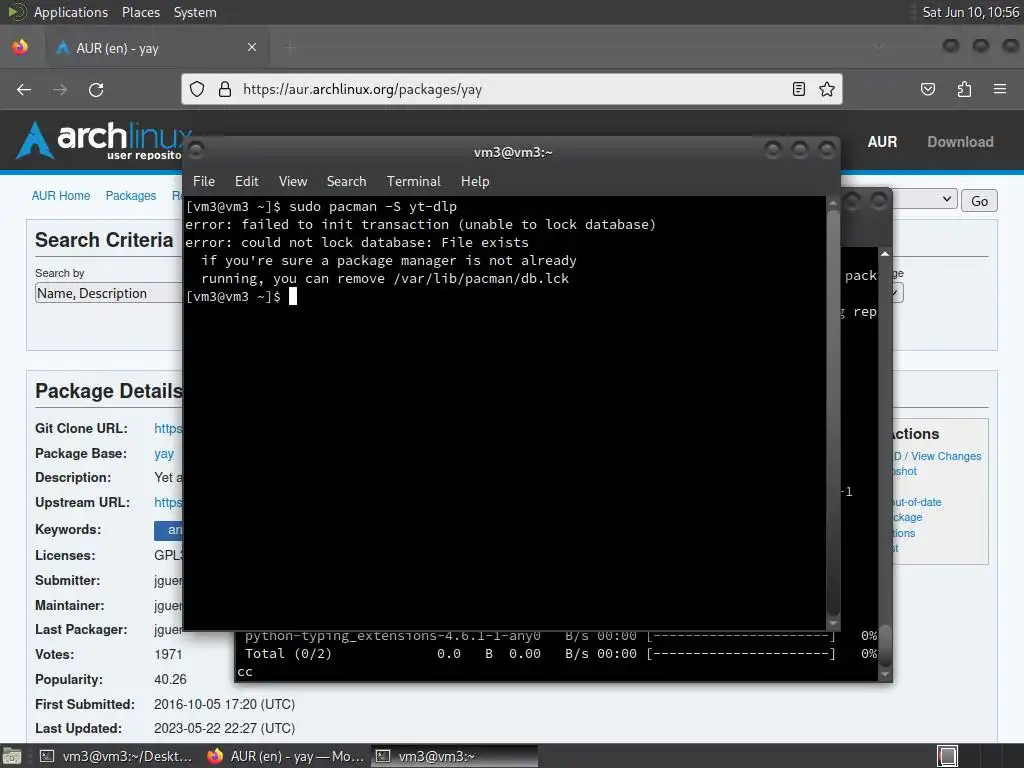Viewport: 1024px width, 768px height.
Task: Open the Terminal menu in terminal menubar
Action: 413,182
